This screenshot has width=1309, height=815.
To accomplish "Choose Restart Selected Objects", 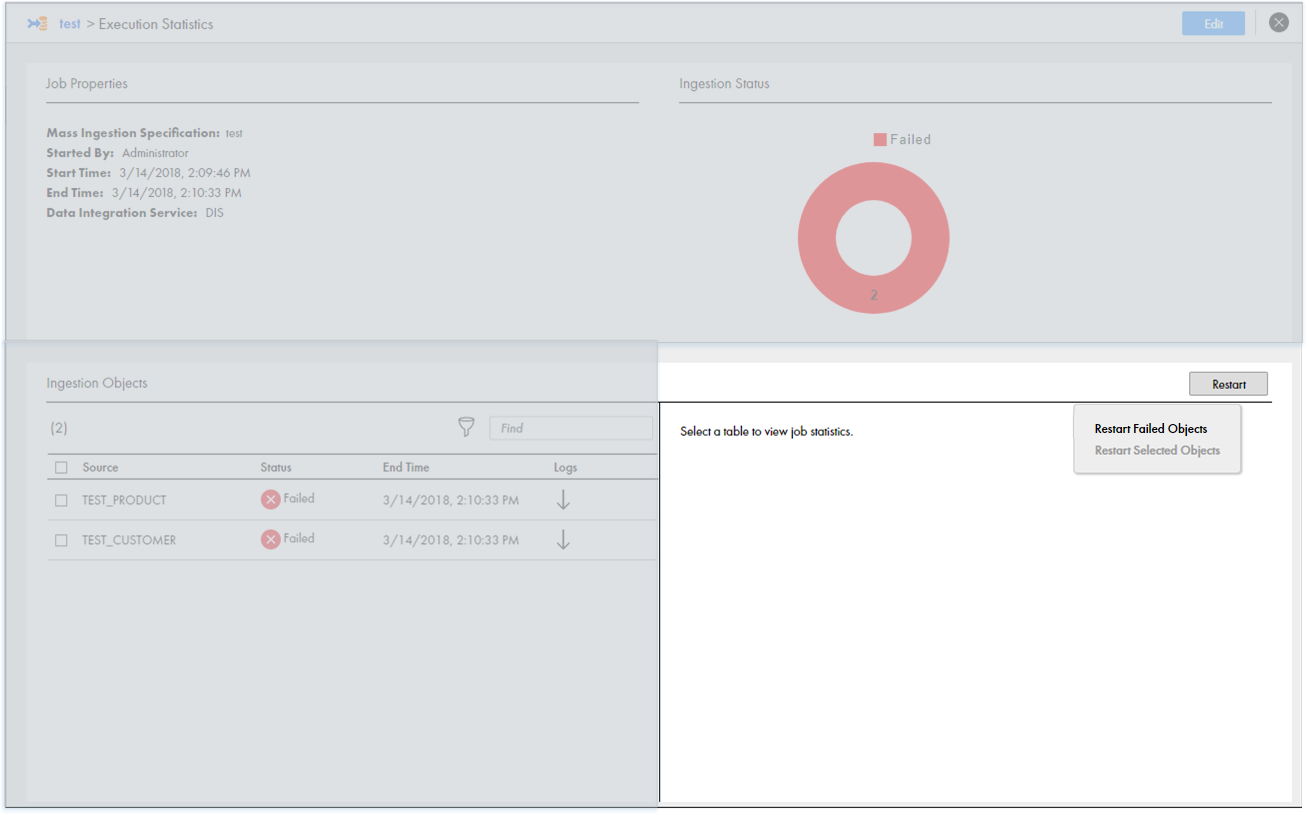I will 1157,451.
